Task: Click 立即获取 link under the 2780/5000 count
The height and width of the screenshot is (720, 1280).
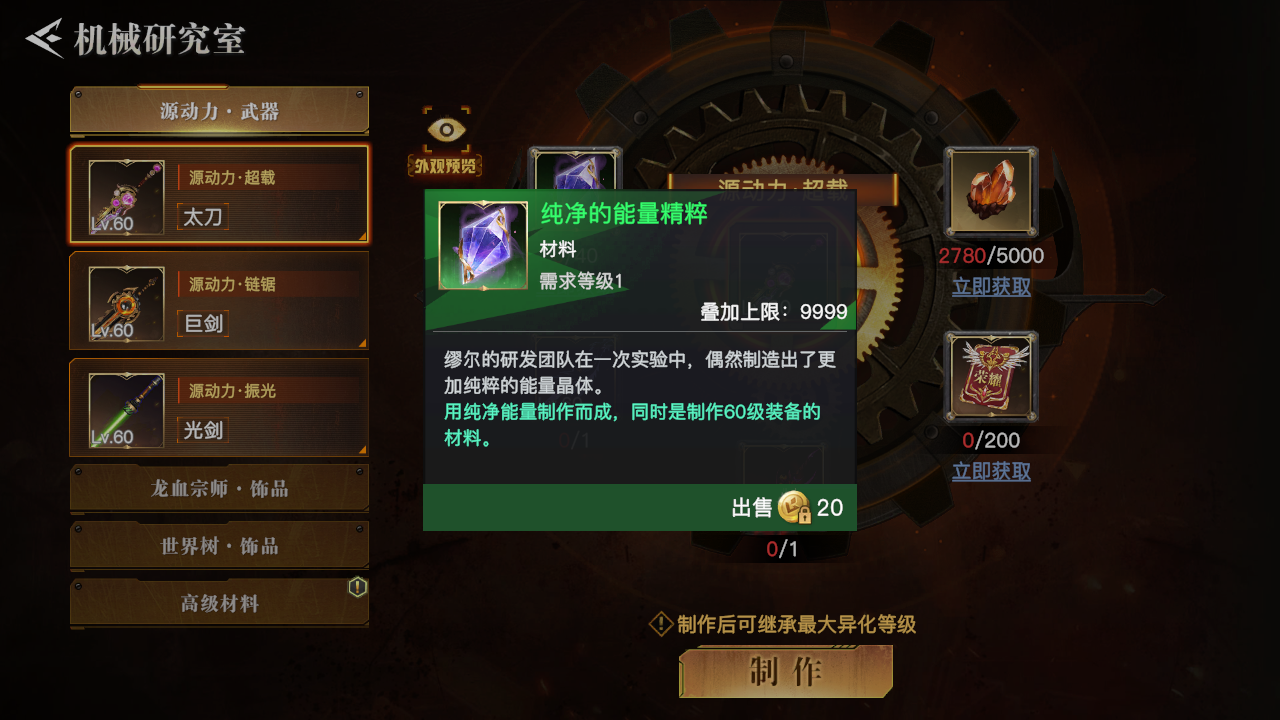Action: (991, 286)
